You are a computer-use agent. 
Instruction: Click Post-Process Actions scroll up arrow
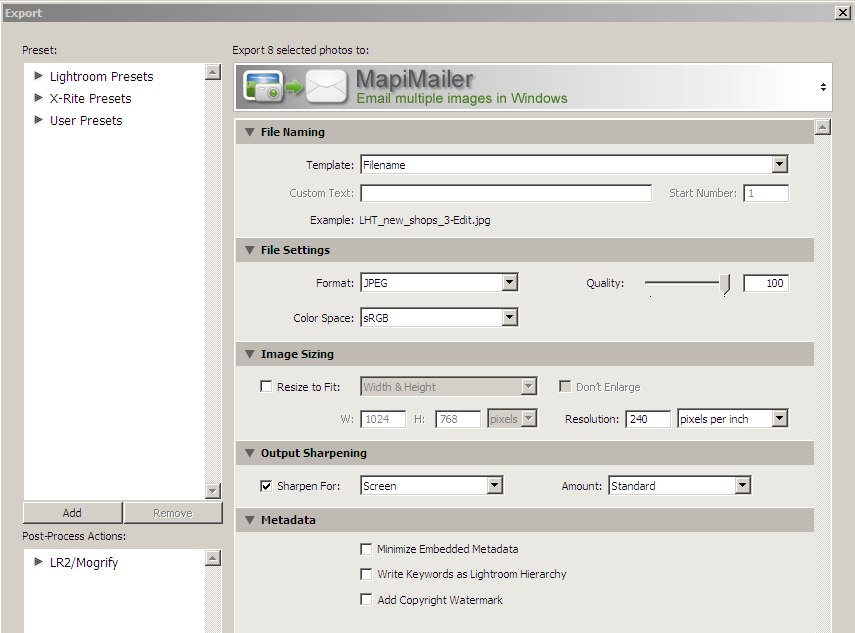coord(213,558)
